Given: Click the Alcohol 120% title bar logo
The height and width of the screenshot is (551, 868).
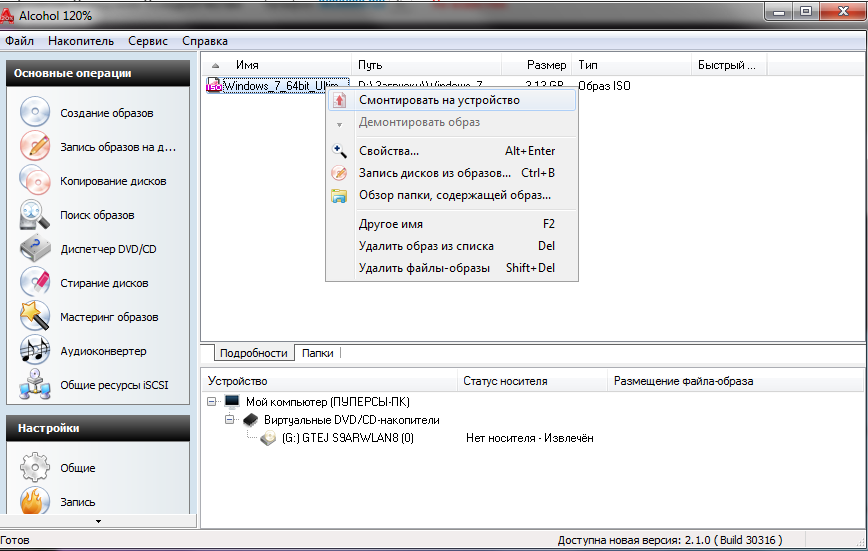Looking at the screenshot, I should point(7,16).
